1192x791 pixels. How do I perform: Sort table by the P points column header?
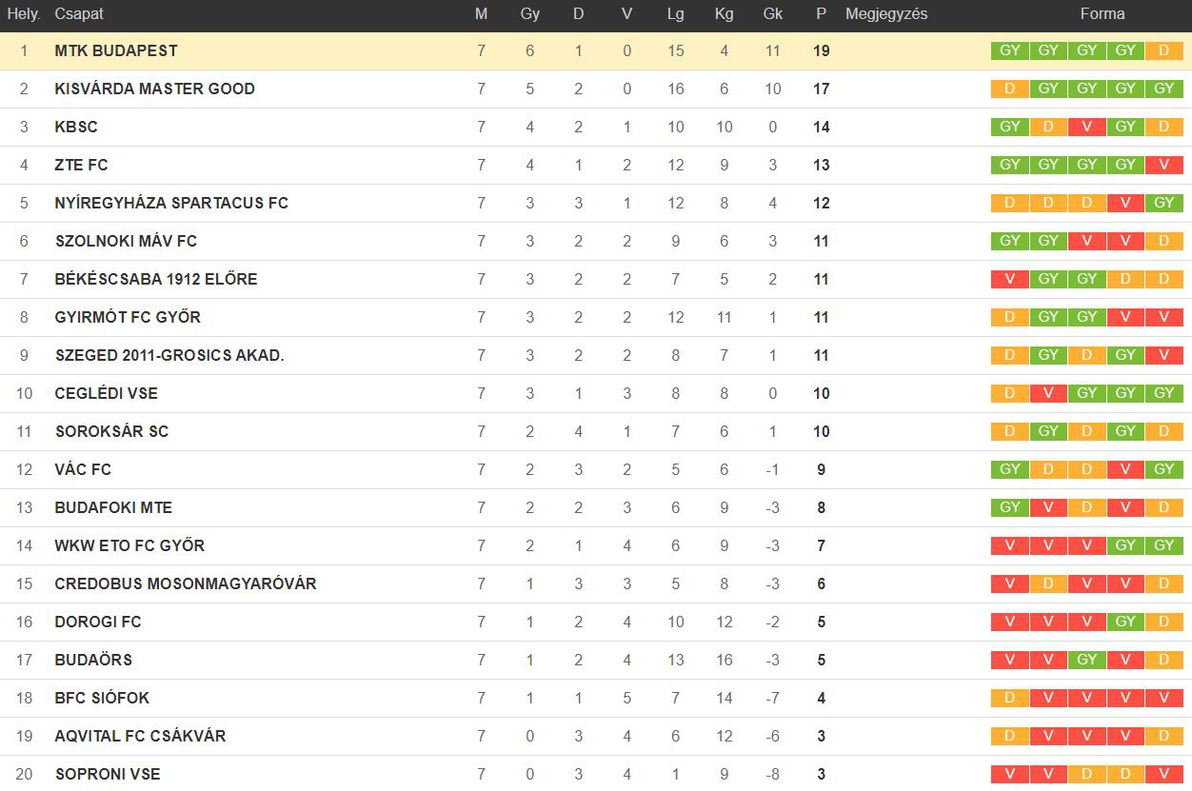pos(821,14)
